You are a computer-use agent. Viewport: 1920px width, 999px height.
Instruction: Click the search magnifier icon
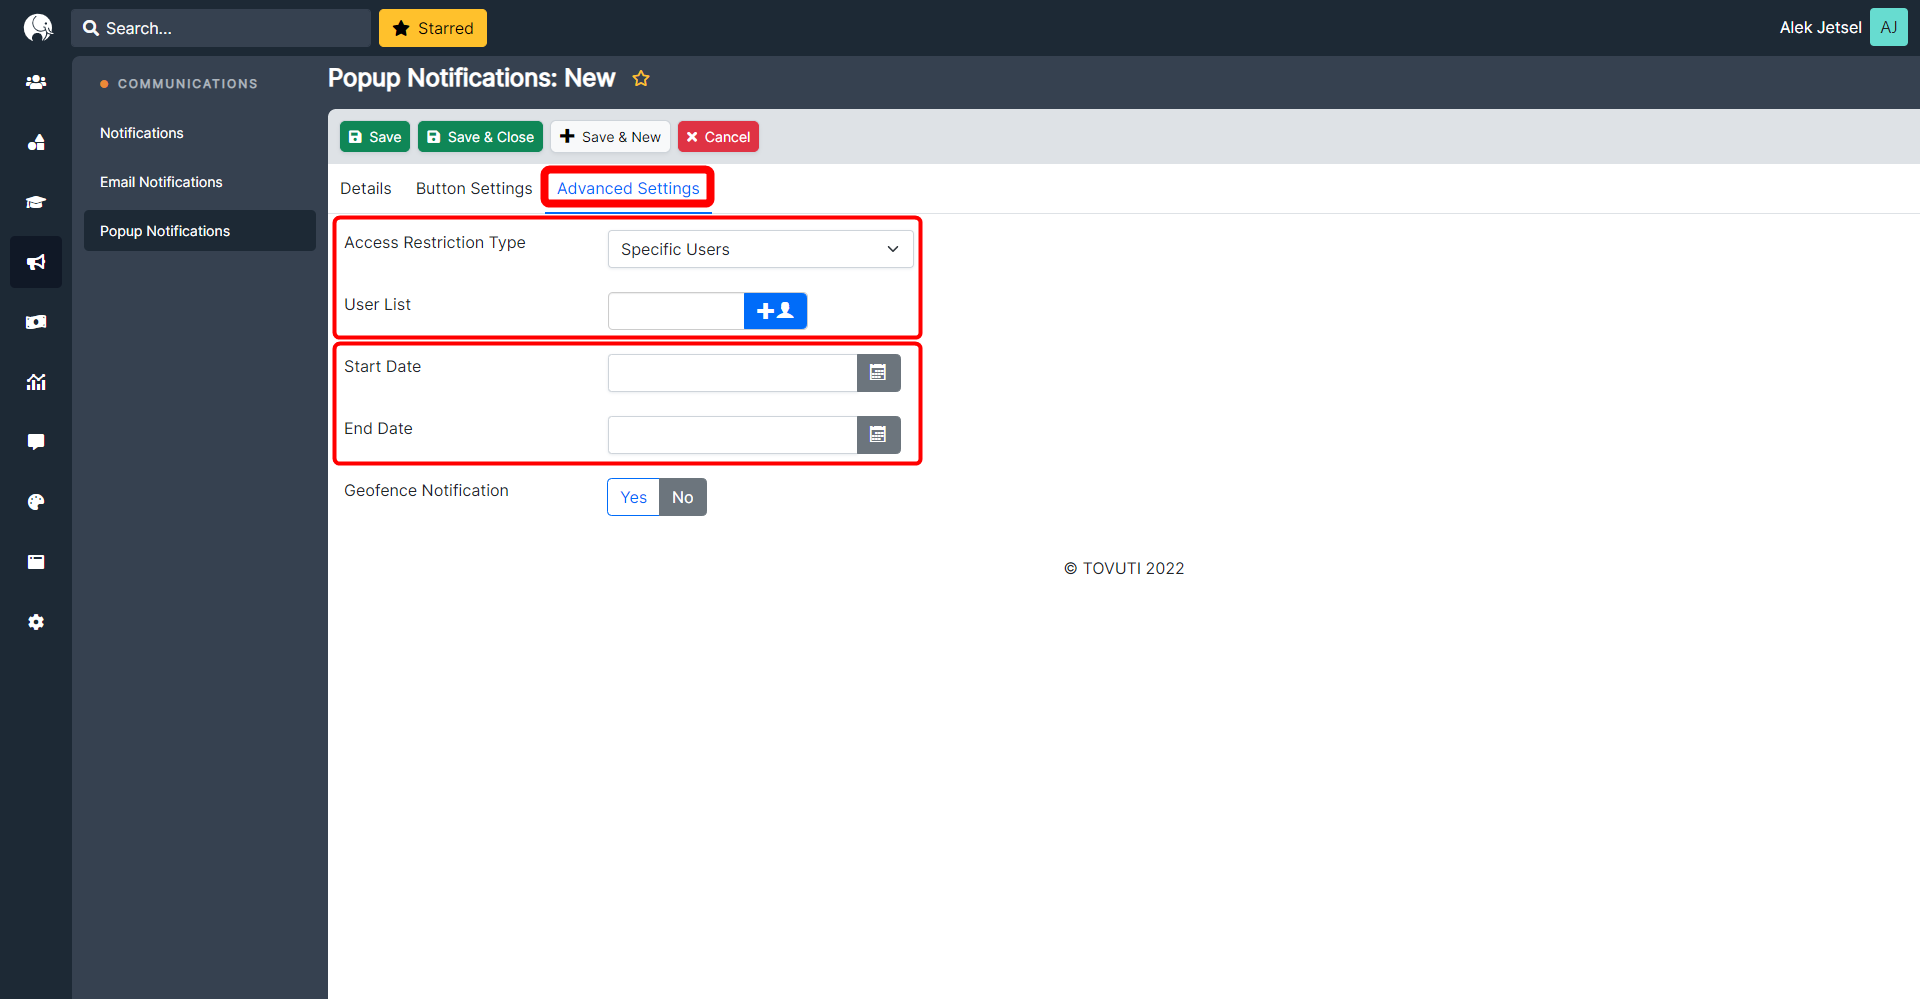click(x=91, y=28)
